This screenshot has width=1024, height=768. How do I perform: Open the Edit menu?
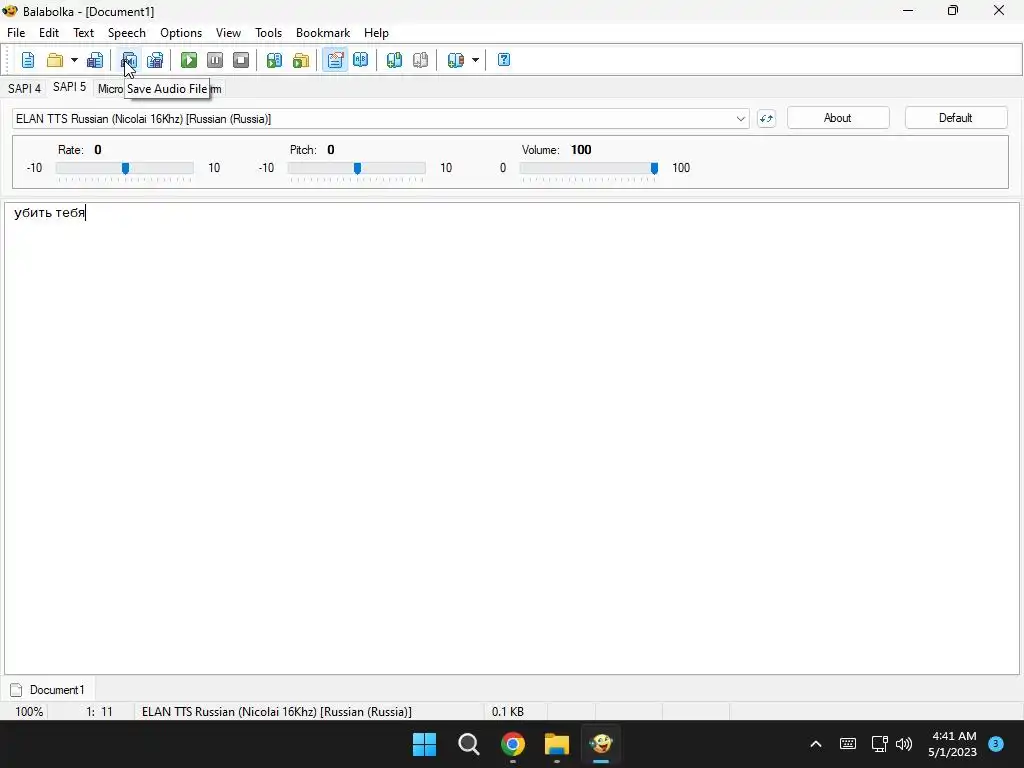pos(49,33)
